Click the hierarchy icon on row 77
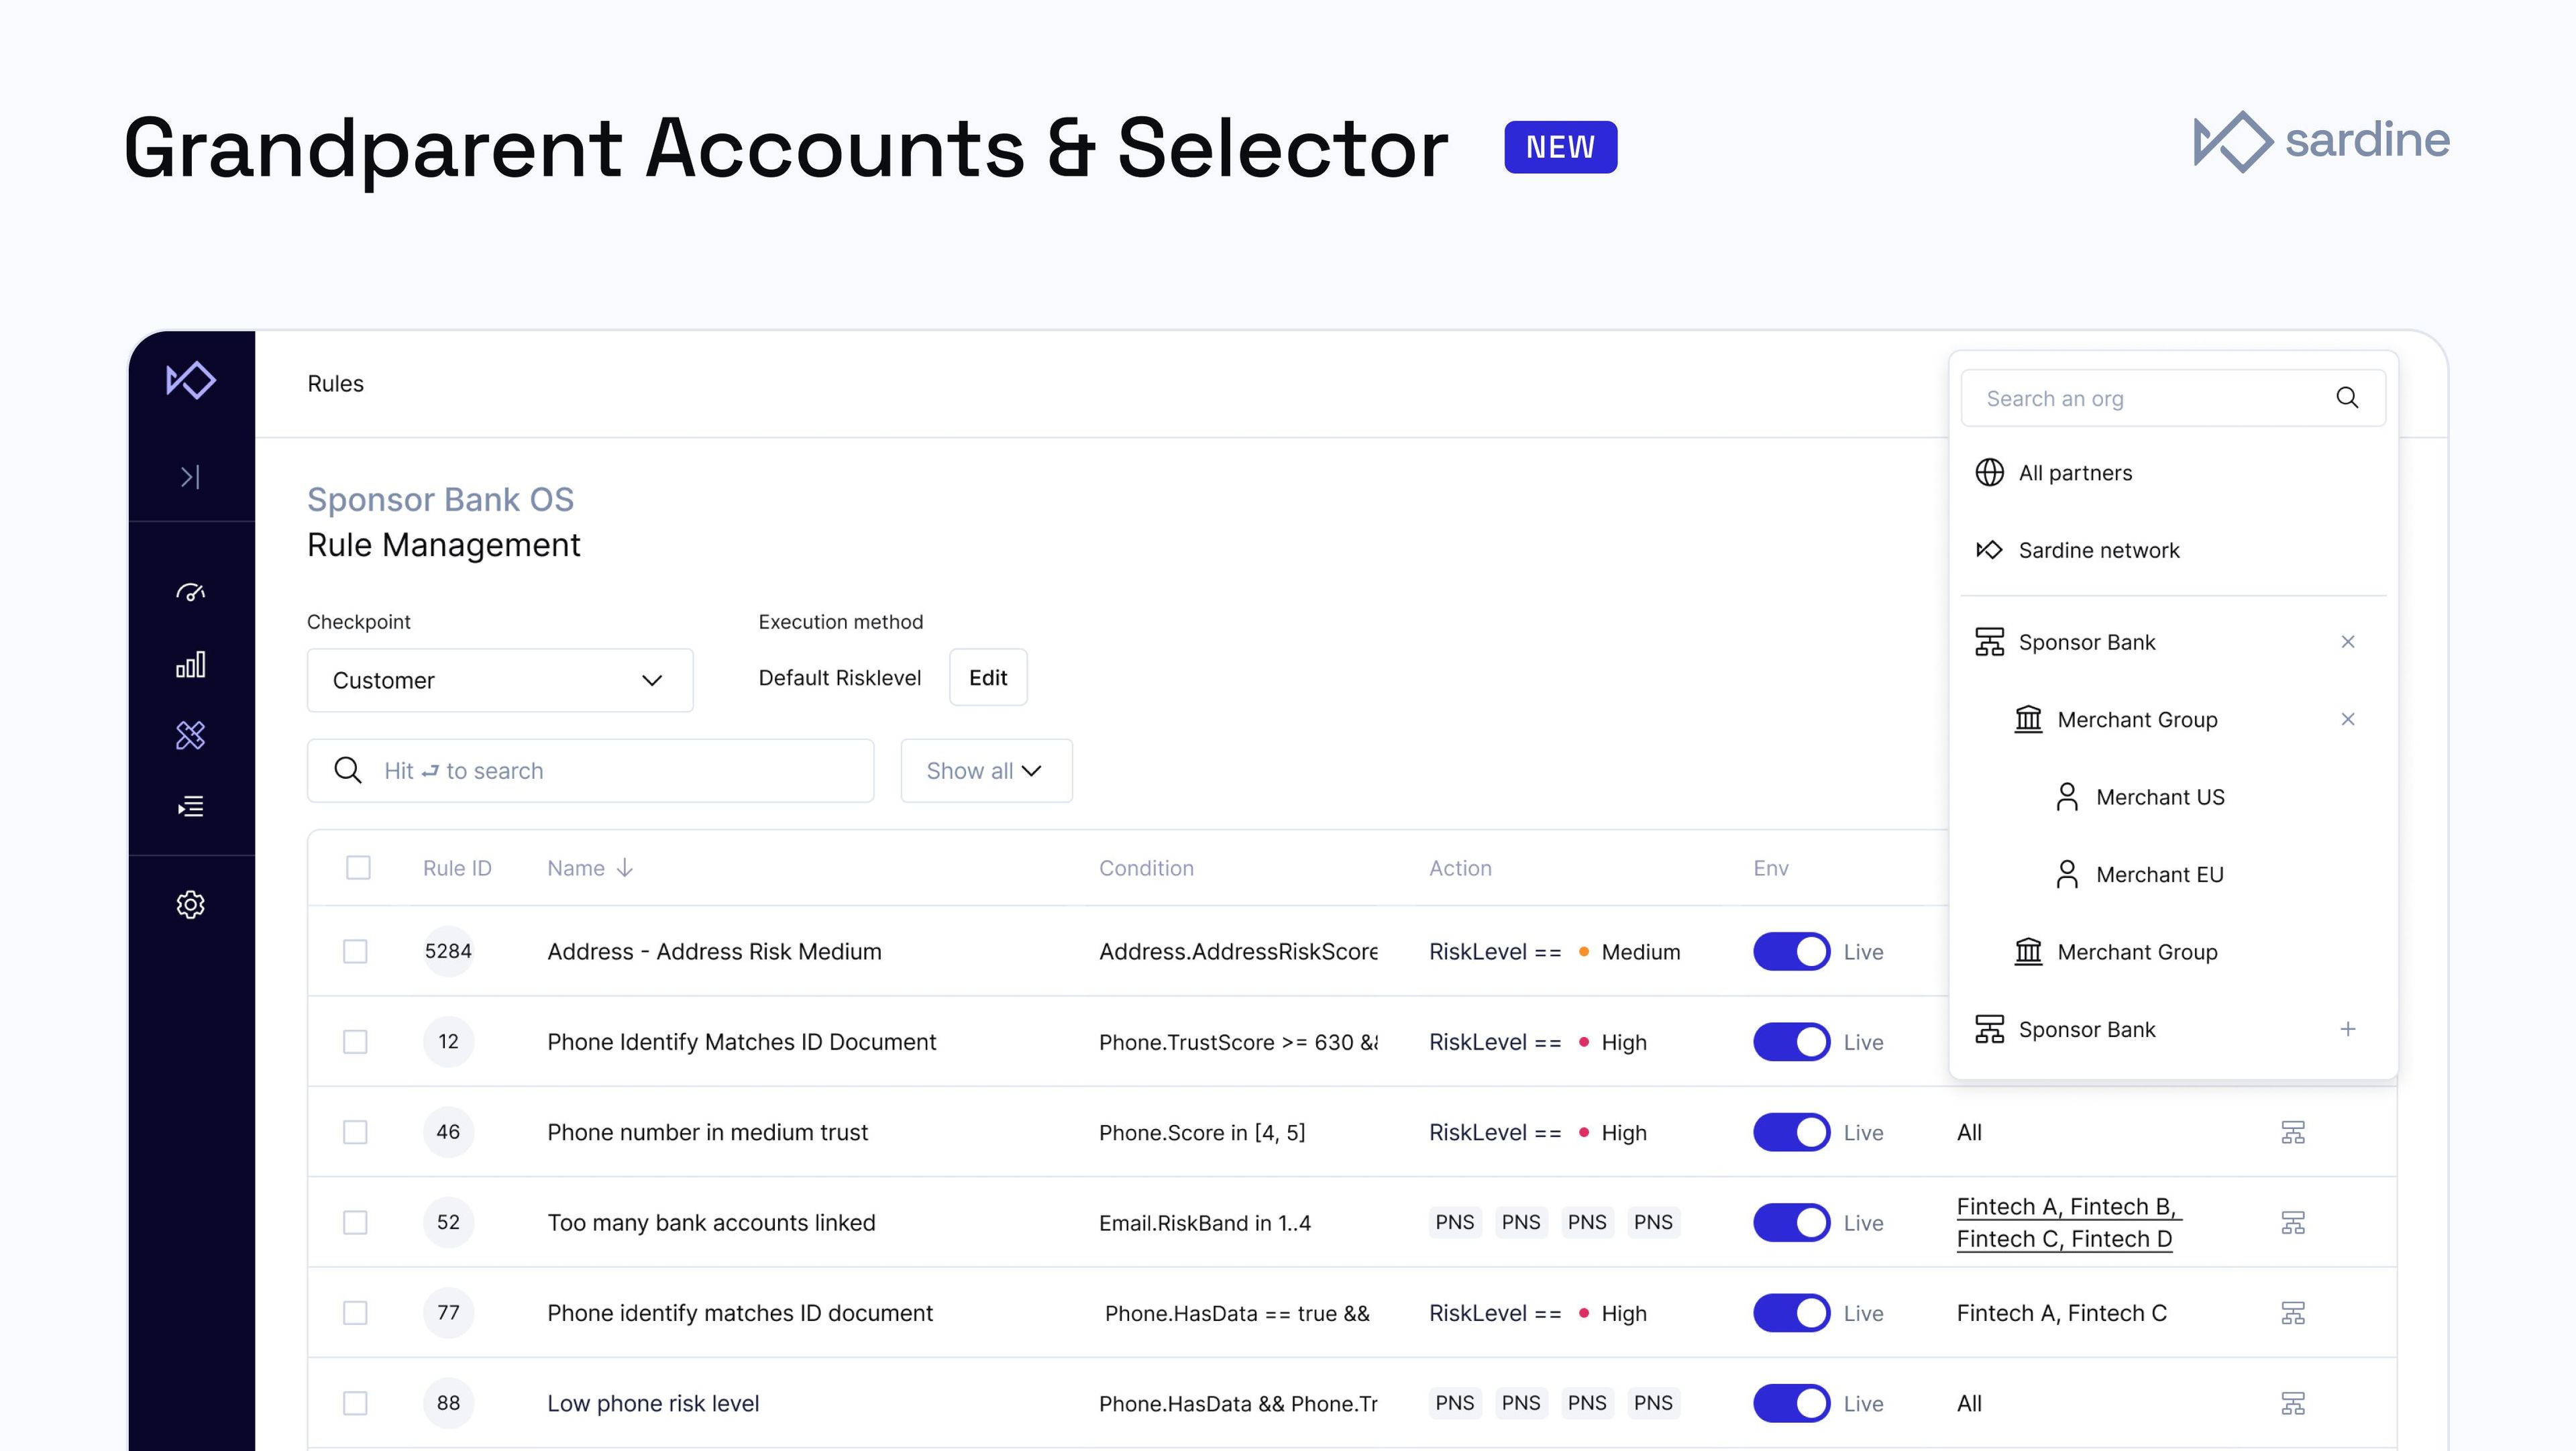The image size is (2576, 1451). (x=2293, y=1313)
